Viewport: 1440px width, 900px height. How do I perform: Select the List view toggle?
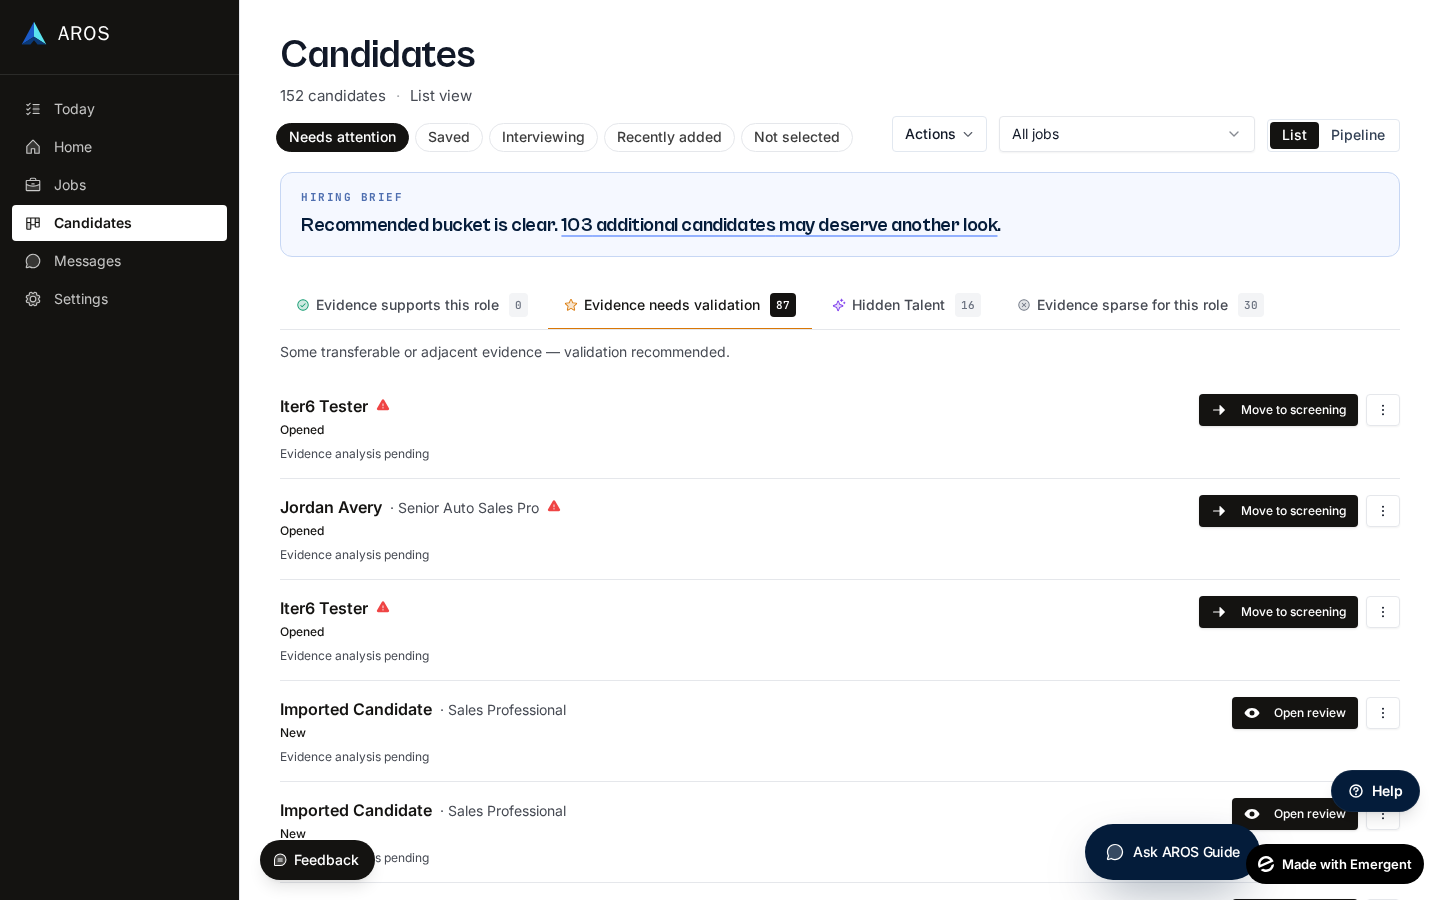pos(1294,135)
